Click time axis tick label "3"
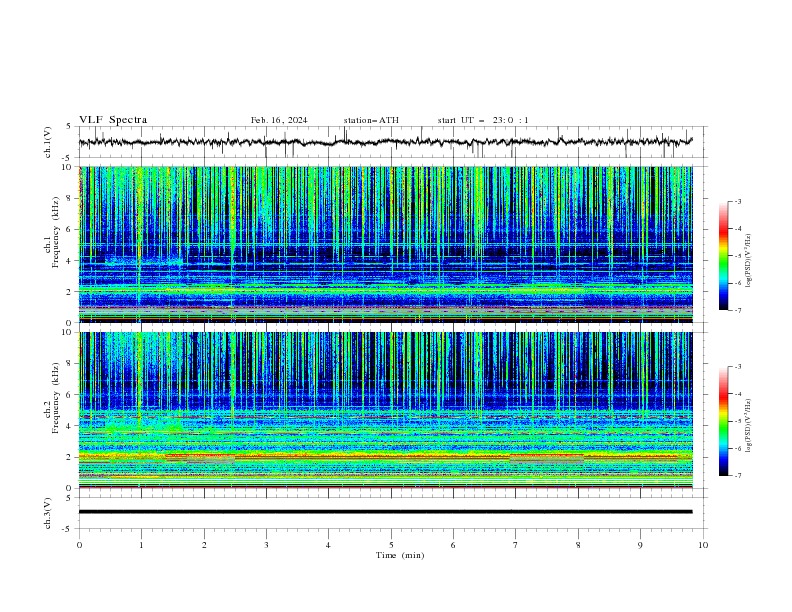Viewport: 792px width, 612px height. coord(266,545)
